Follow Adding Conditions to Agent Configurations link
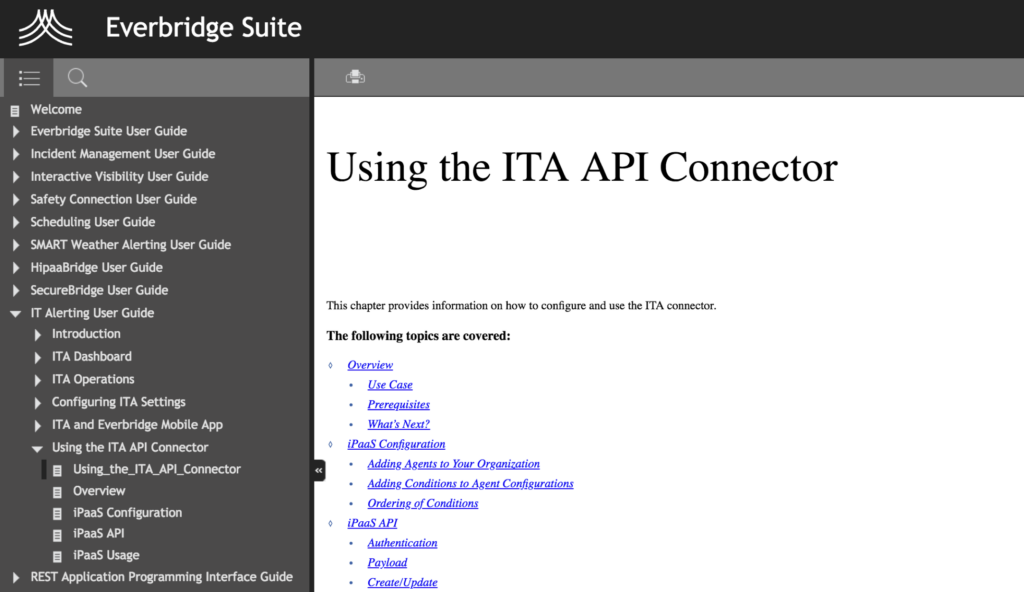This screenshot has width=1024, height=592. (x=470, y=483)
